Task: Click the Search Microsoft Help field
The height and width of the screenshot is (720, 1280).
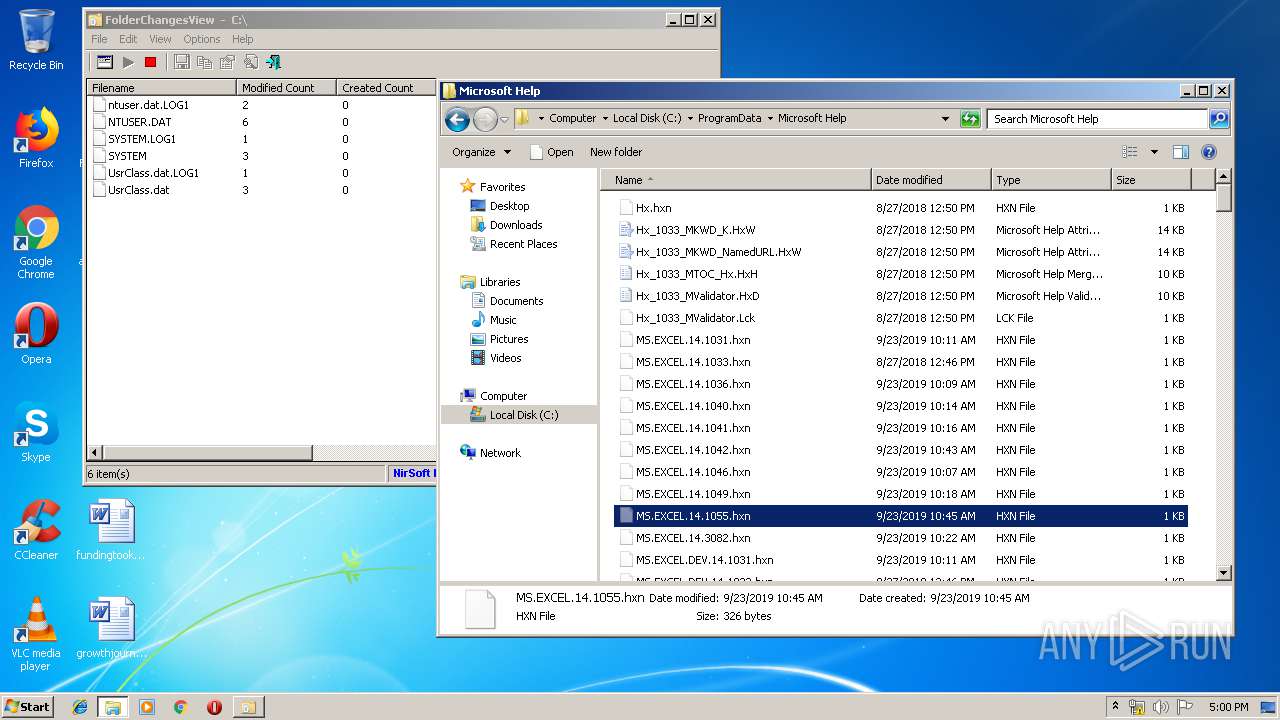Action: click(1098, 118)
